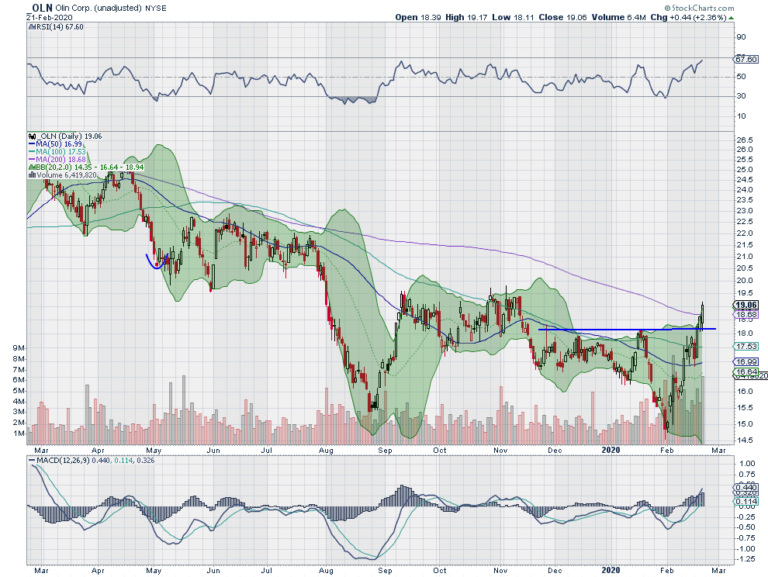Click the 1M label on the volume axis
768x577 pixels.
18,433
